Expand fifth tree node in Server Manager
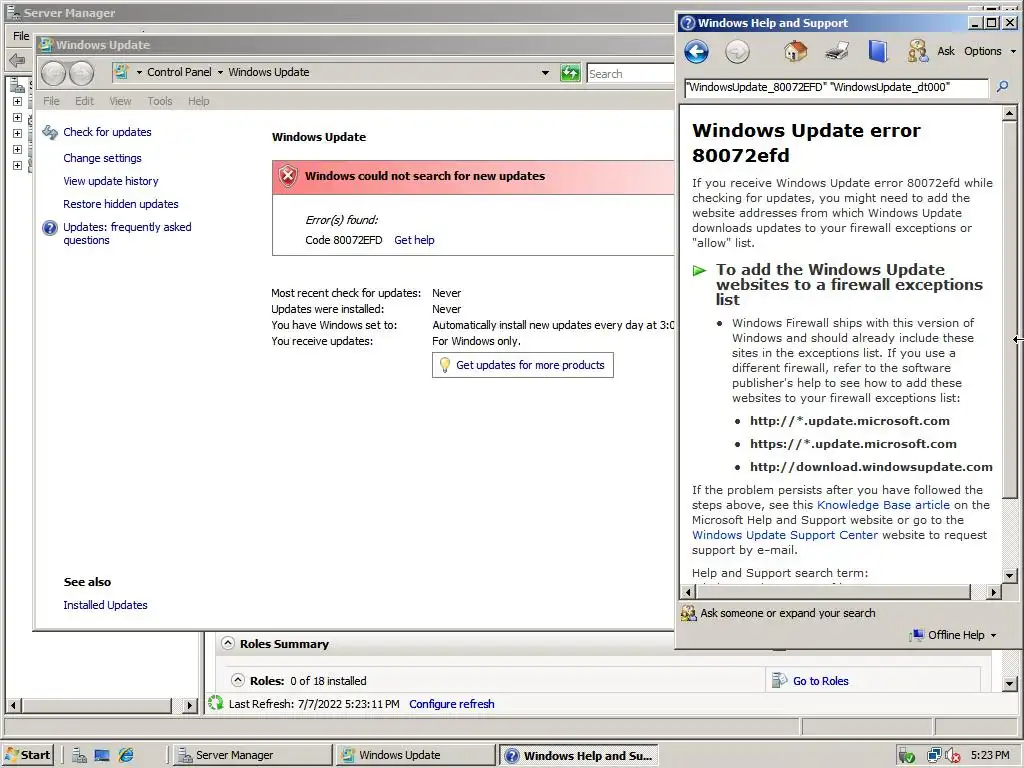 [x=18, y=165]
